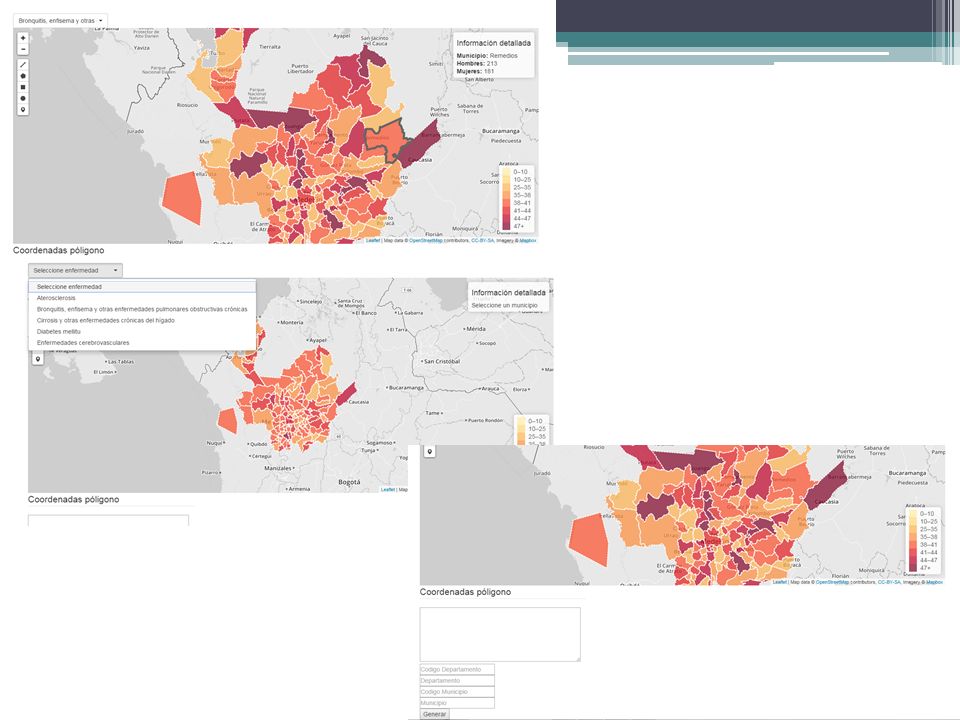Click 'Información detallada' heading on middle map
This screenshot has width=960, height=720.
508,292
